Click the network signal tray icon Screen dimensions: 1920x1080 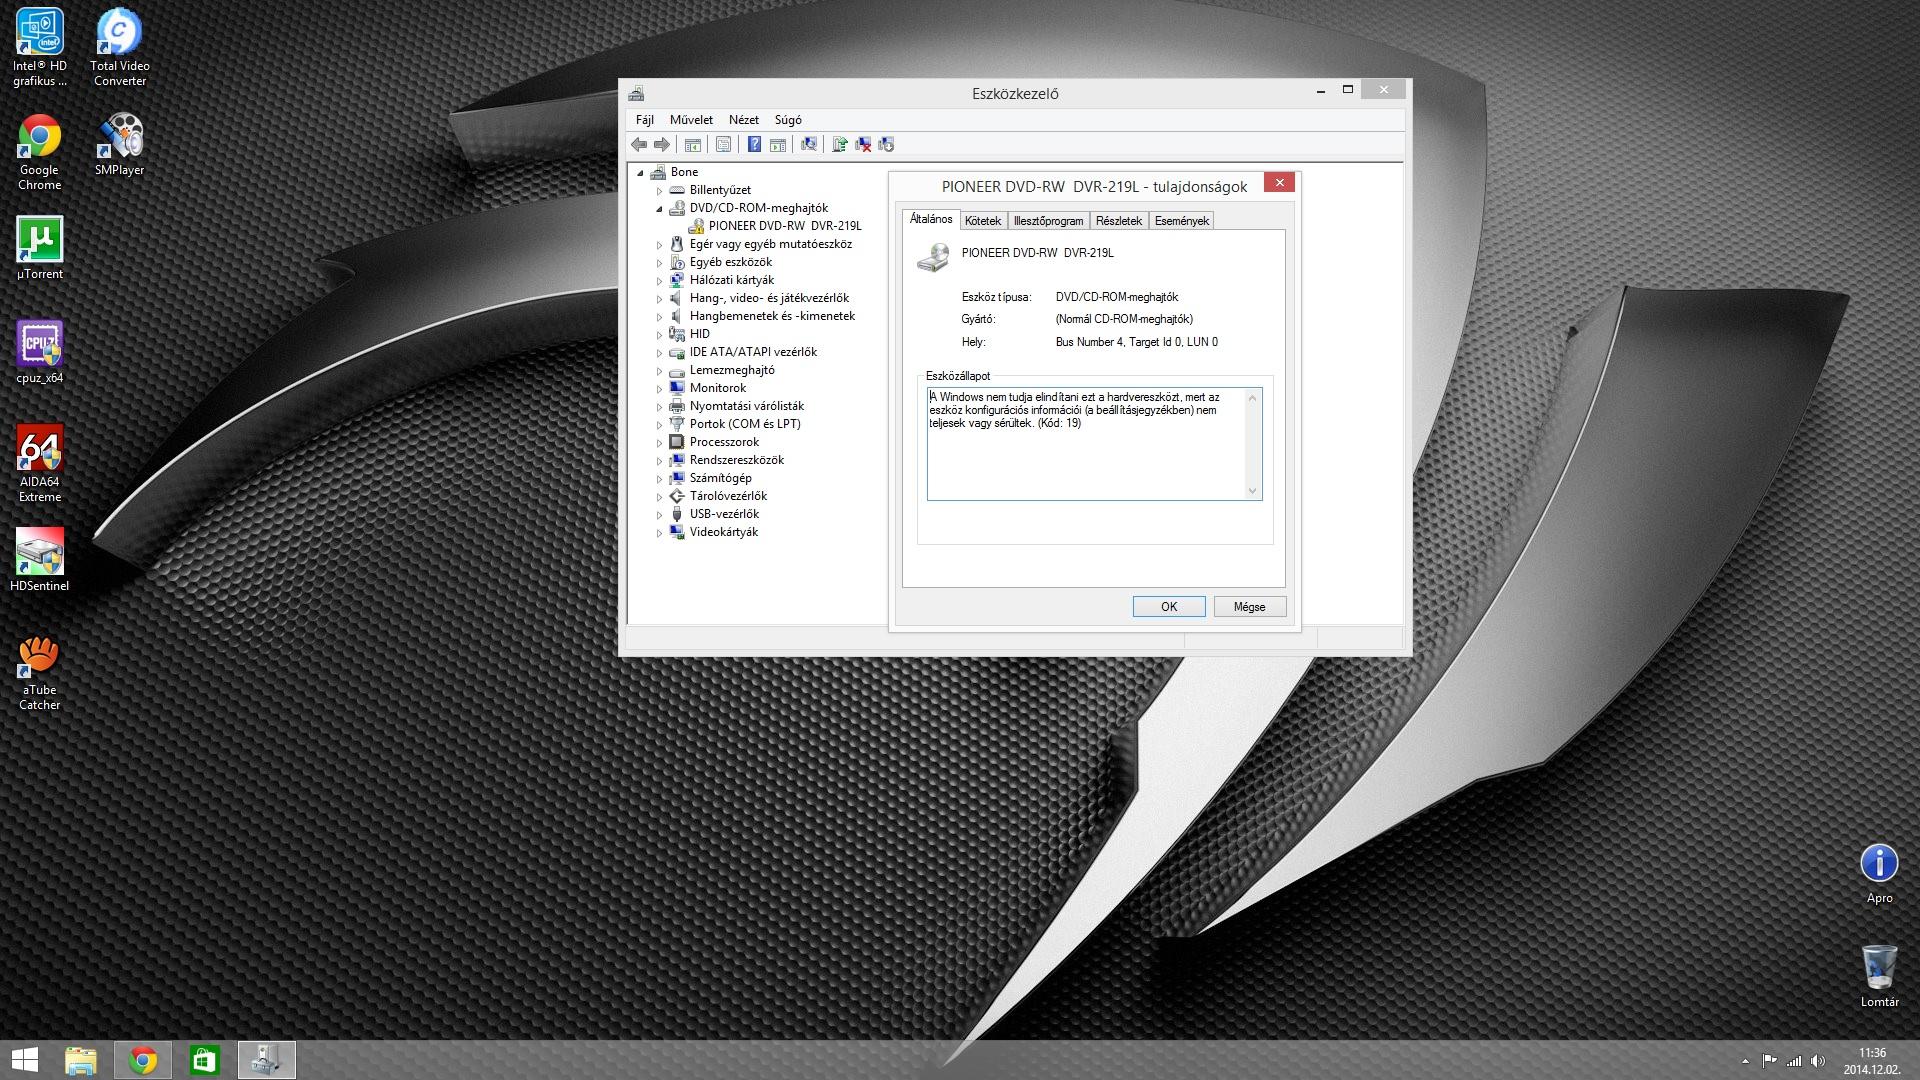(x=1794, y=1061)
